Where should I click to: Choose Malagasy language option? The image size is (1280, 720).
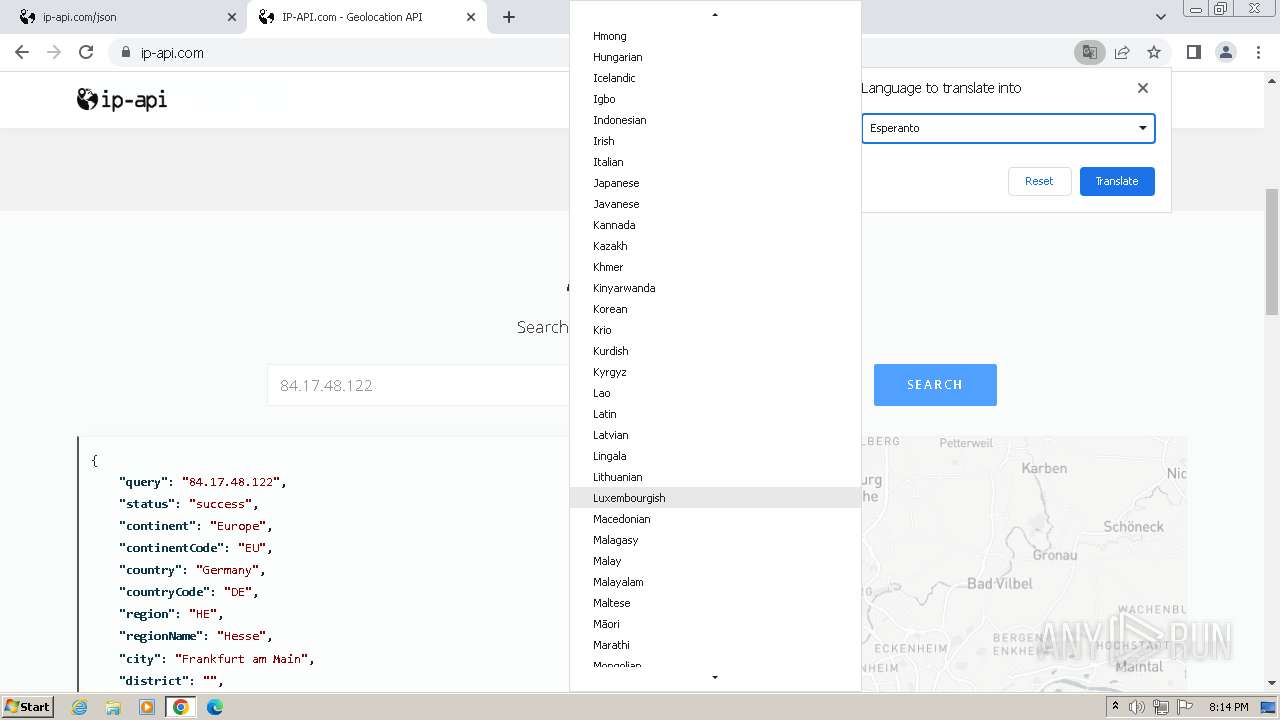715,540
